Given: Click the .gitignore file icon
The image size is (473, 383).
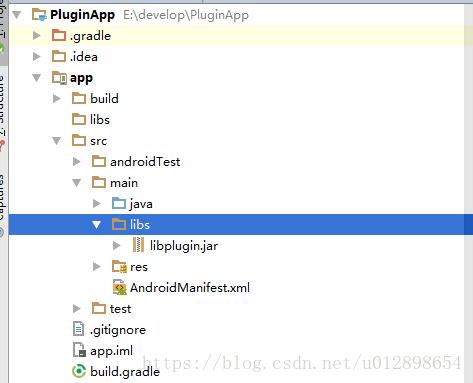Looking at the screenshot, I should [x=78, y=329].
